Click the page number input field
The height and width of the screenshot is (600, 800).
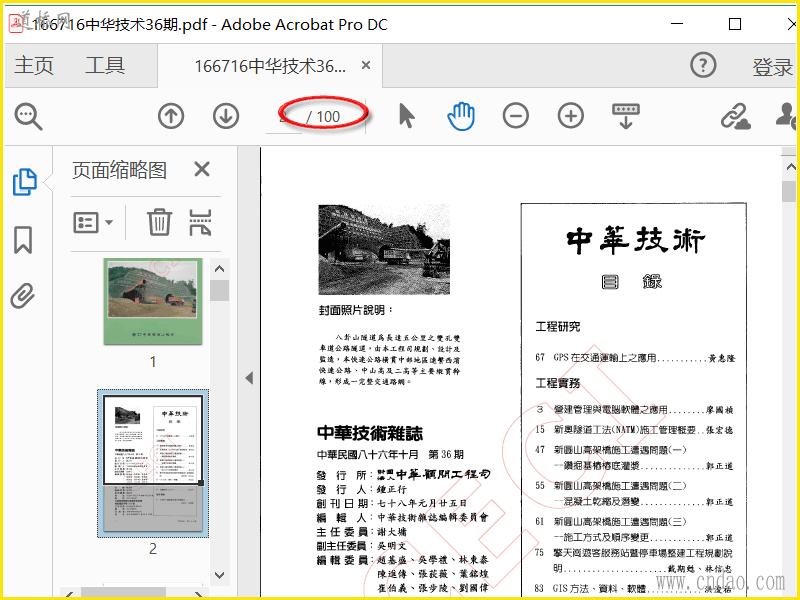point(284,117)
